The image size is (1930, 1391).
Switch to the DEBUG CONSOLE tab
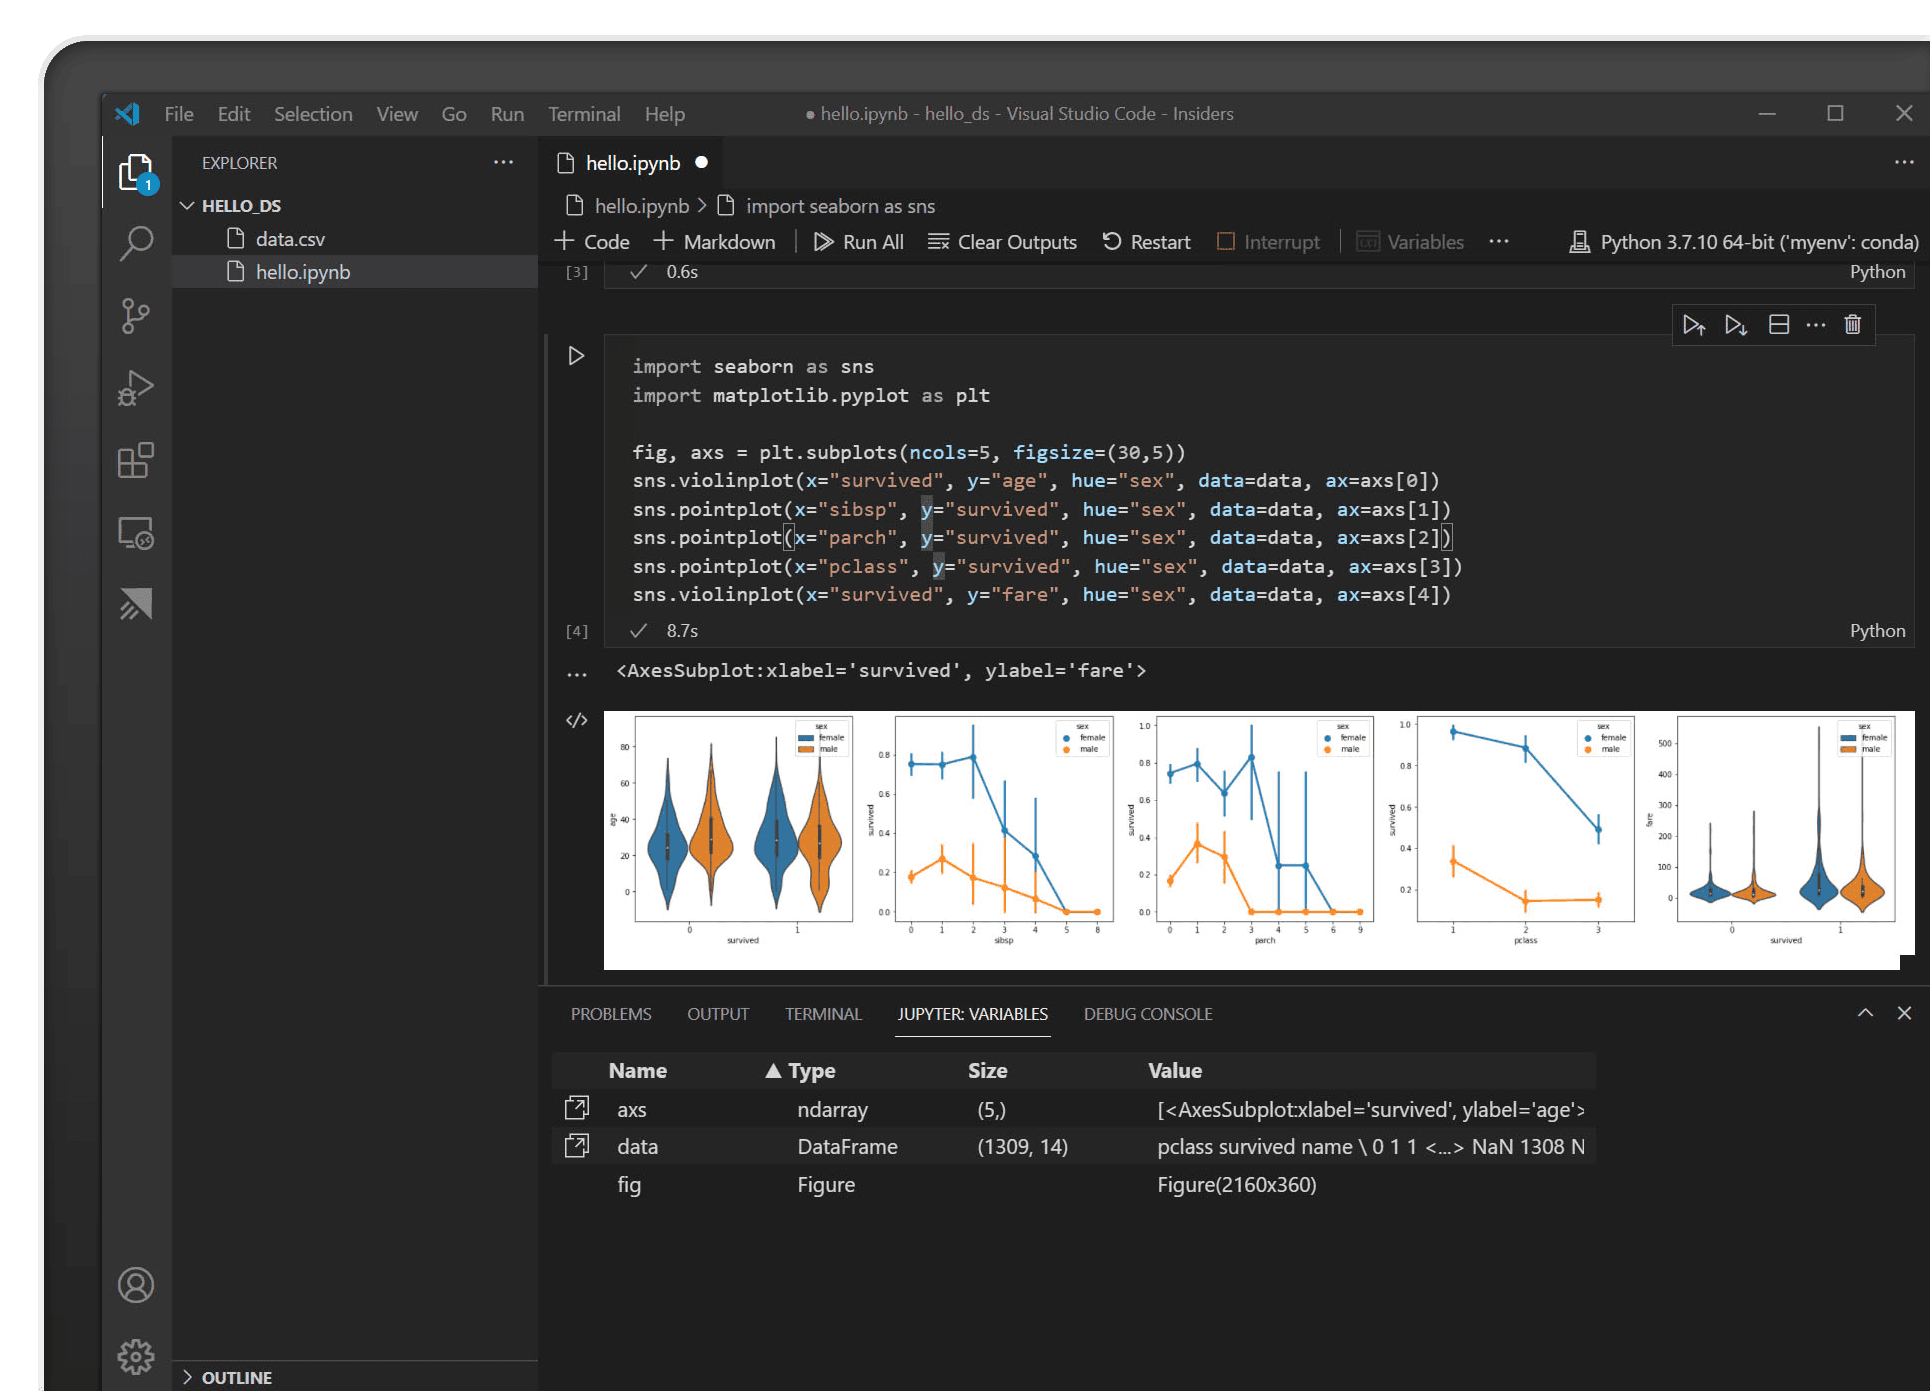pyautogui.click(x=1147, y=1014)
